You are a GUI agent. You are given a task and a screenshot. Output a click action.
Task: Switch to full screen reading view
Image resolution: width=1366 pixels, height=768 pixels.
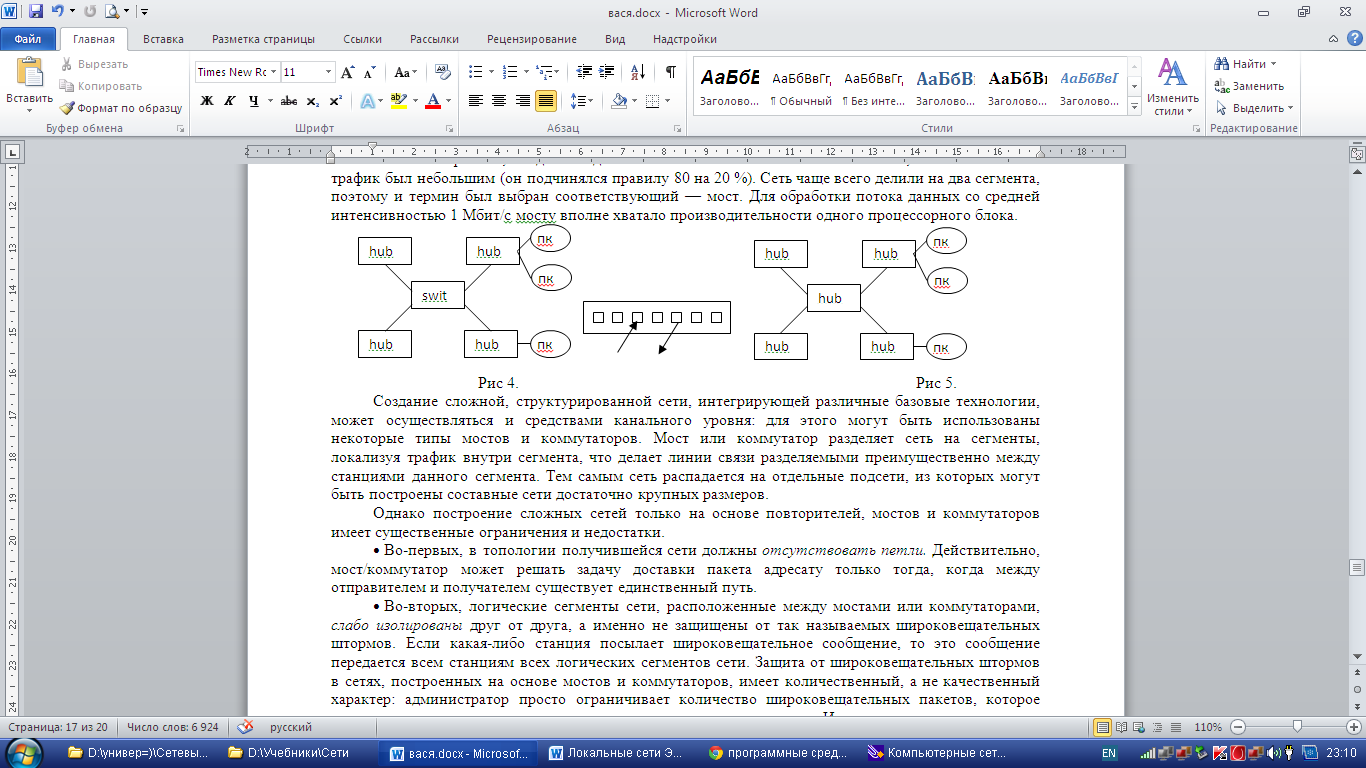tap(1121, 727)
